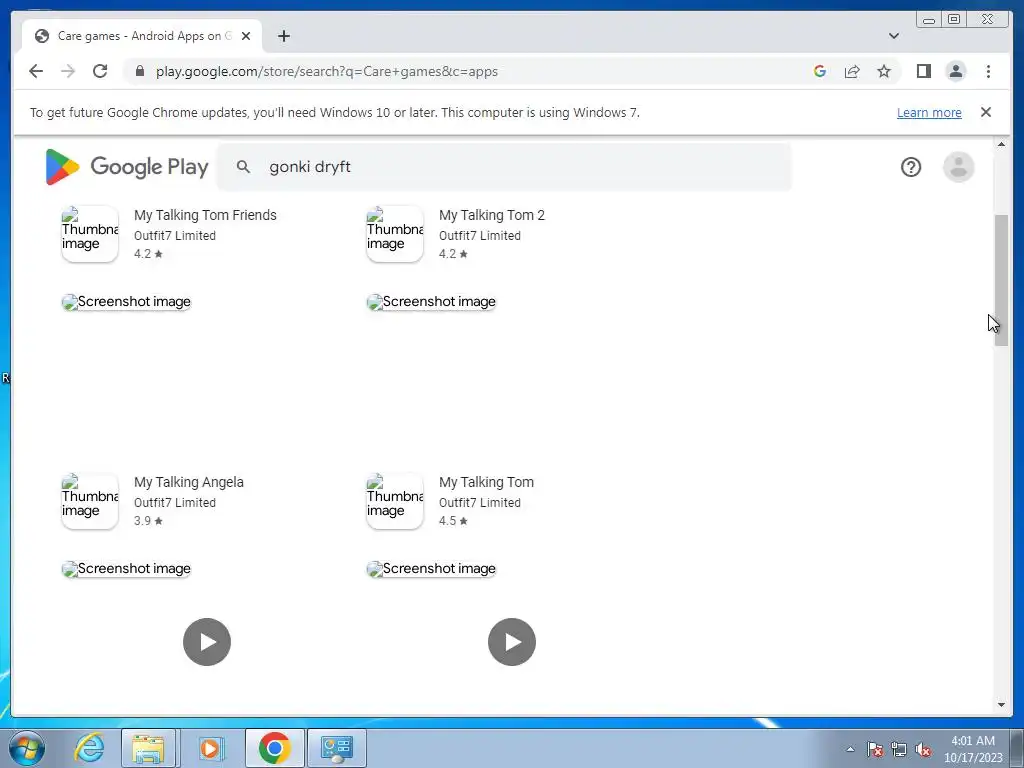Screen dimensions: 1024x768
Task: Open the Google Play home logo
Action: (x=127, y=167)
